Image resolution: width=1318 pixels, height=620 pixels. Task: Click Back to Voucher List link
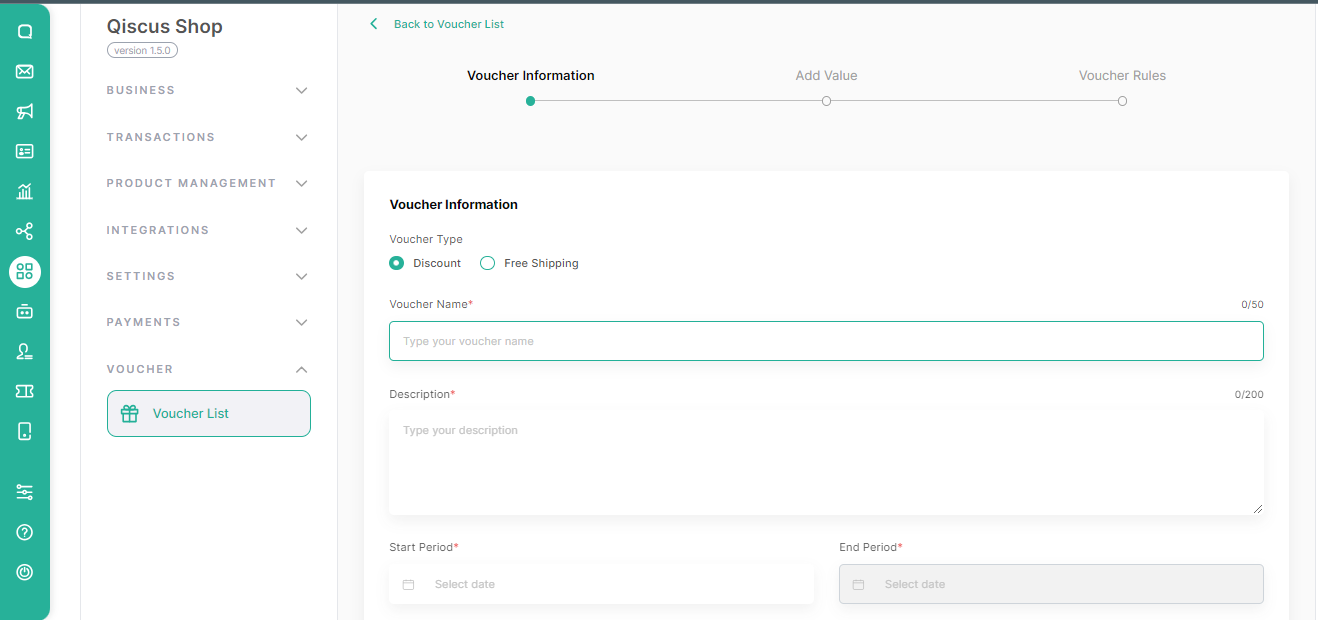tap(448, 24)
